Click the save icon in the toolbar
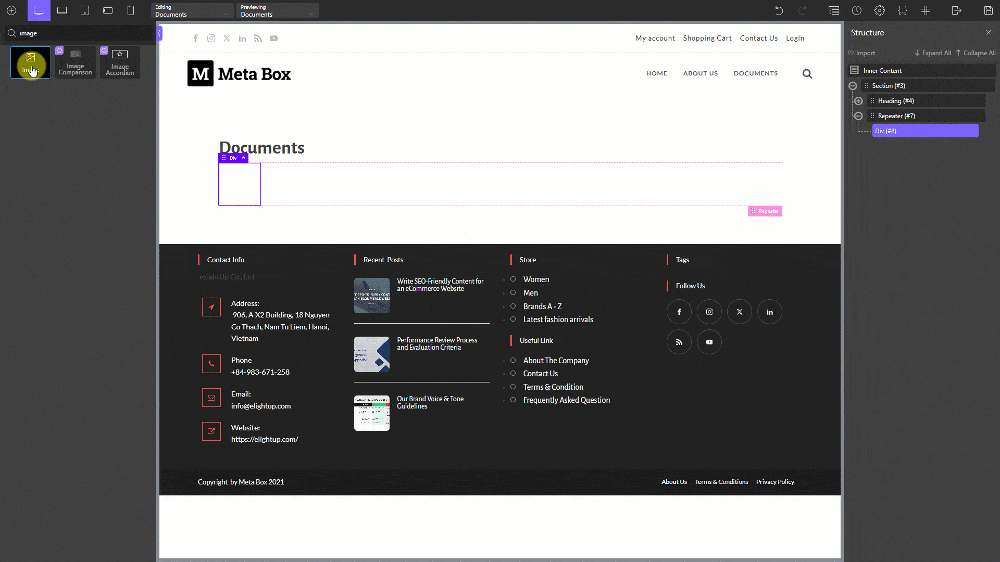 pyautogui.click(x=988, y=10)
